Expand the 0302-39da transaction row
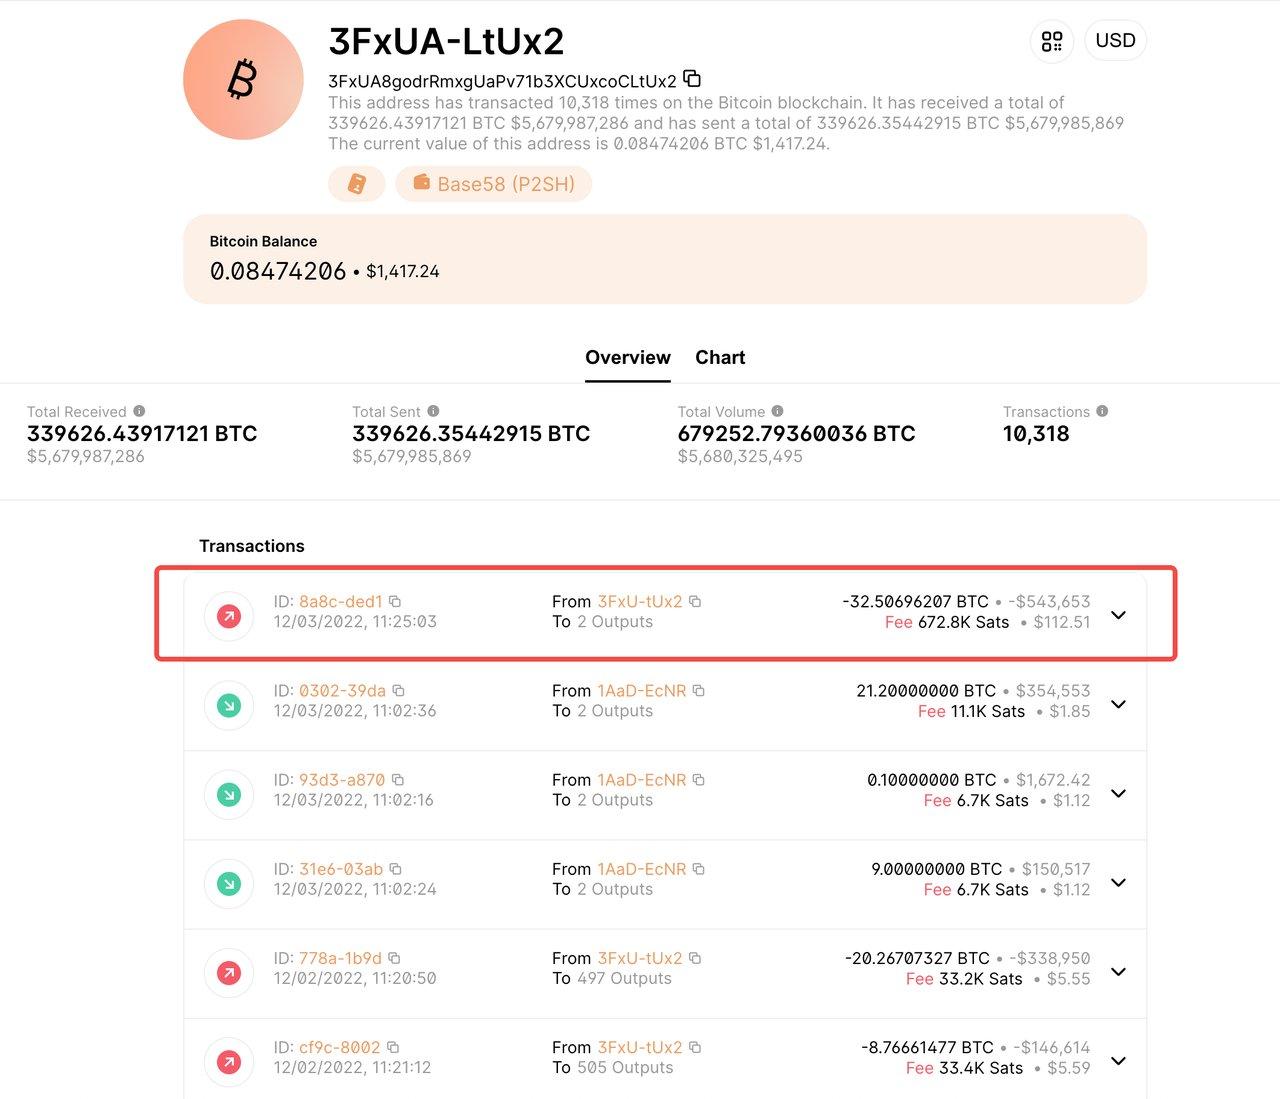The height and width of the screenshot is (1099, 1280). point(1118,704)
